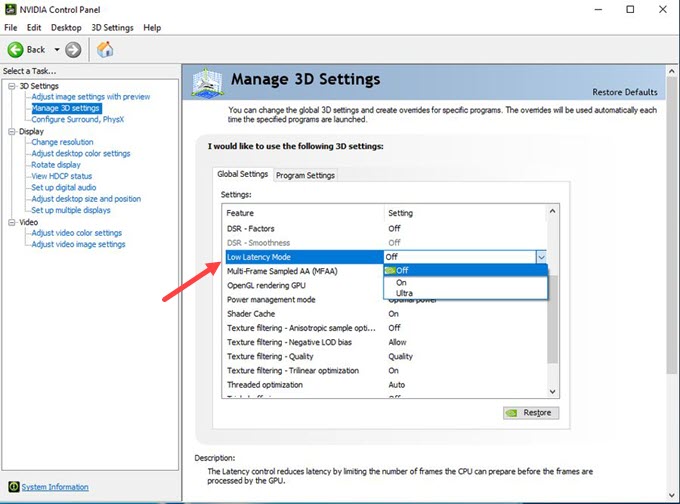Viewport: 680px width, 504px height.
Task: Open the Edit menu
Action: pyautogui.click(x=34, y=27)
